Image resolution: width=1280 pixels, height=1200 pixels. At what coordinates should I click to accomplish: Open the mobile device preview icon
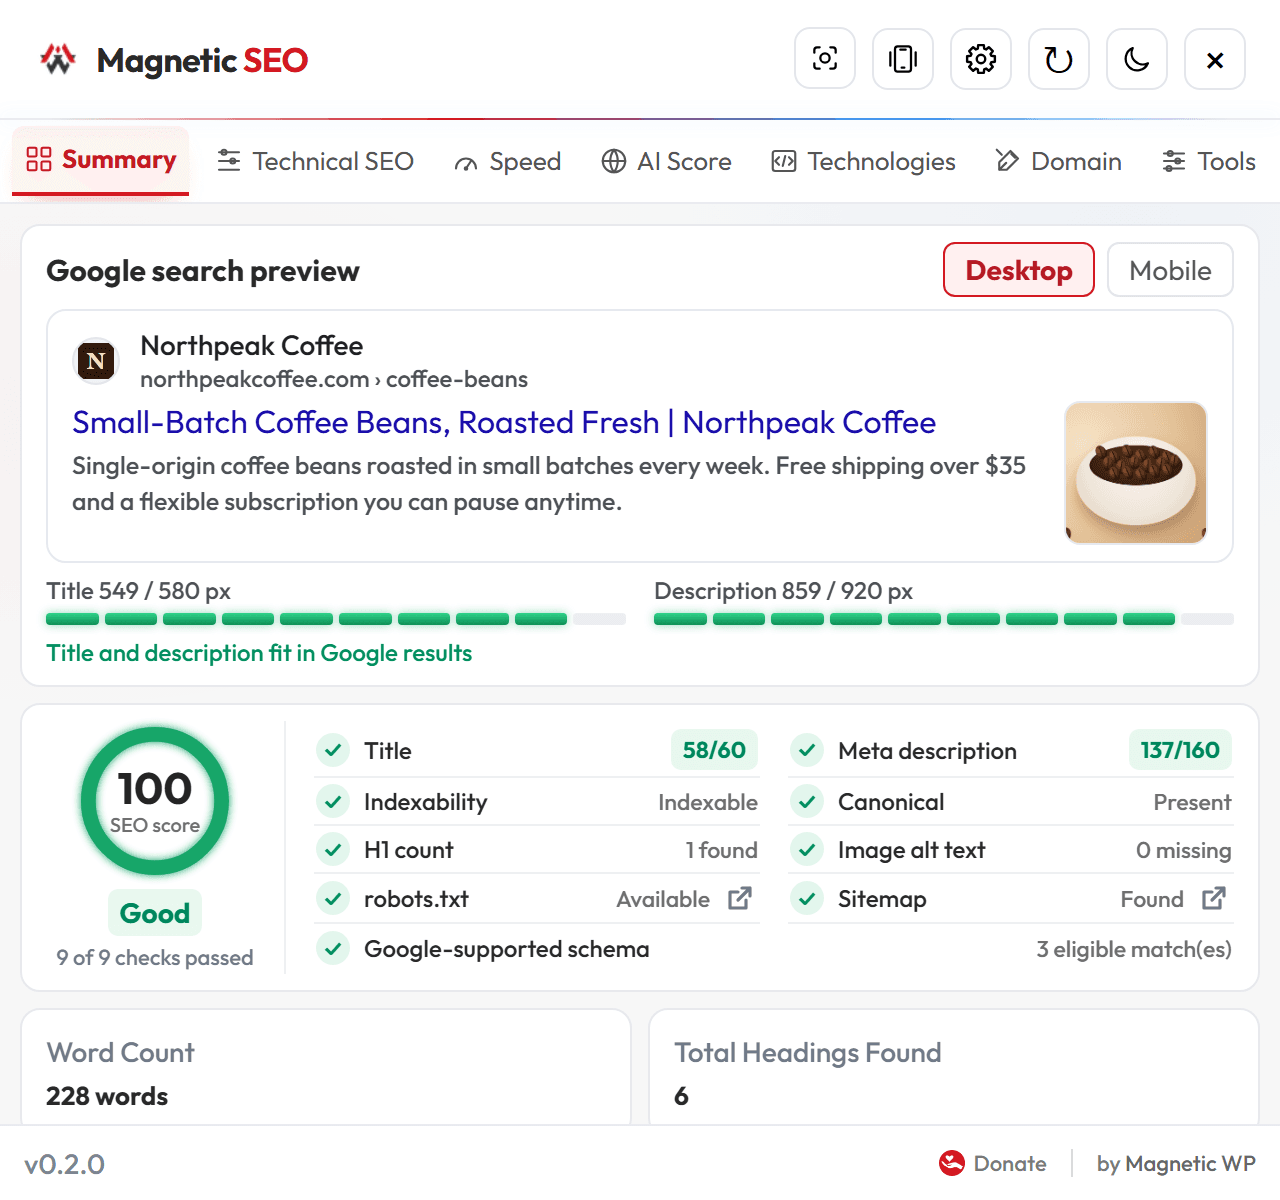pos(903,59)
